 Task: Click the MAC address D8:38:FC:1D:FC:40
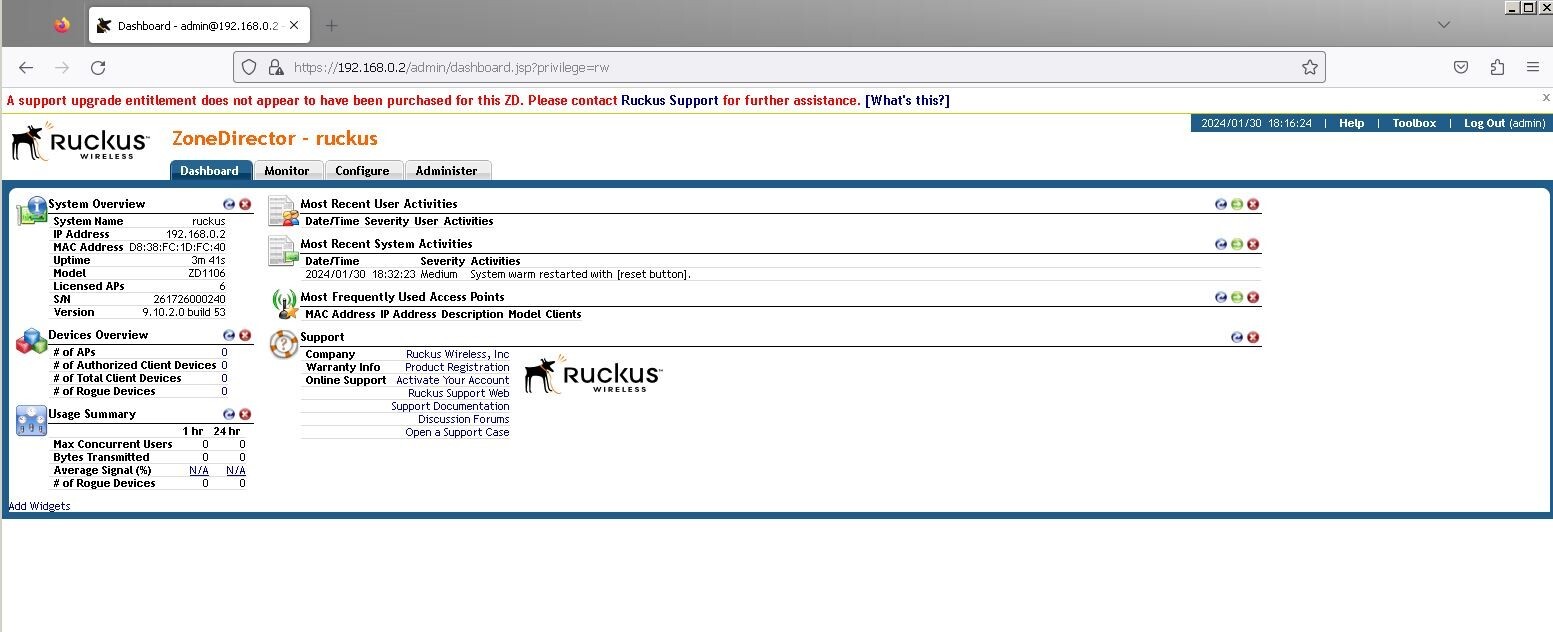177,247
